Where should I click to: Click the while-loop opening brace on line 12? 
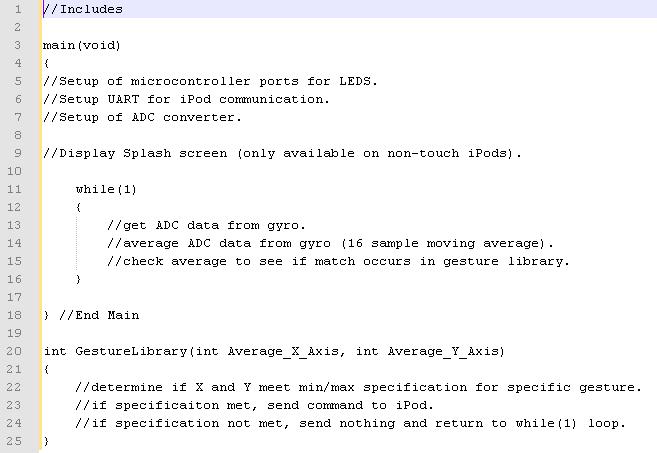click(78, 207)
